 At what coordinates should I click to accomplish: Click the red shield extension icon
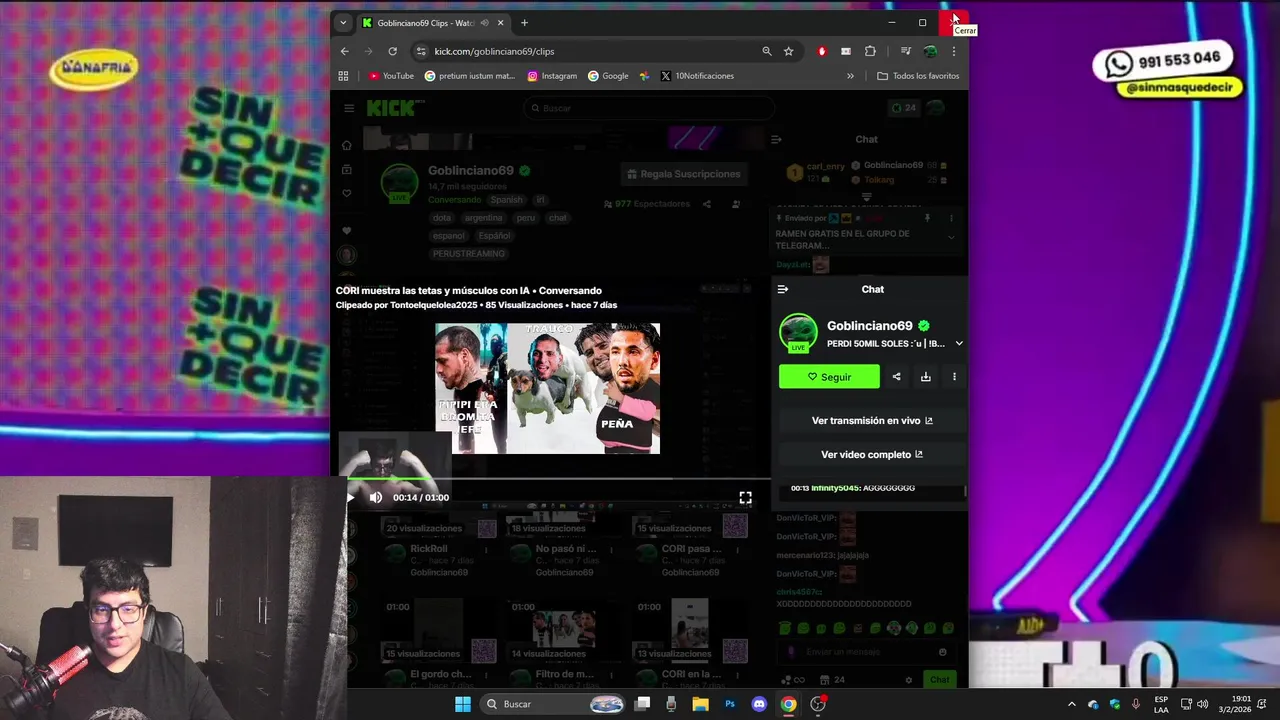[x=822, y=51]
